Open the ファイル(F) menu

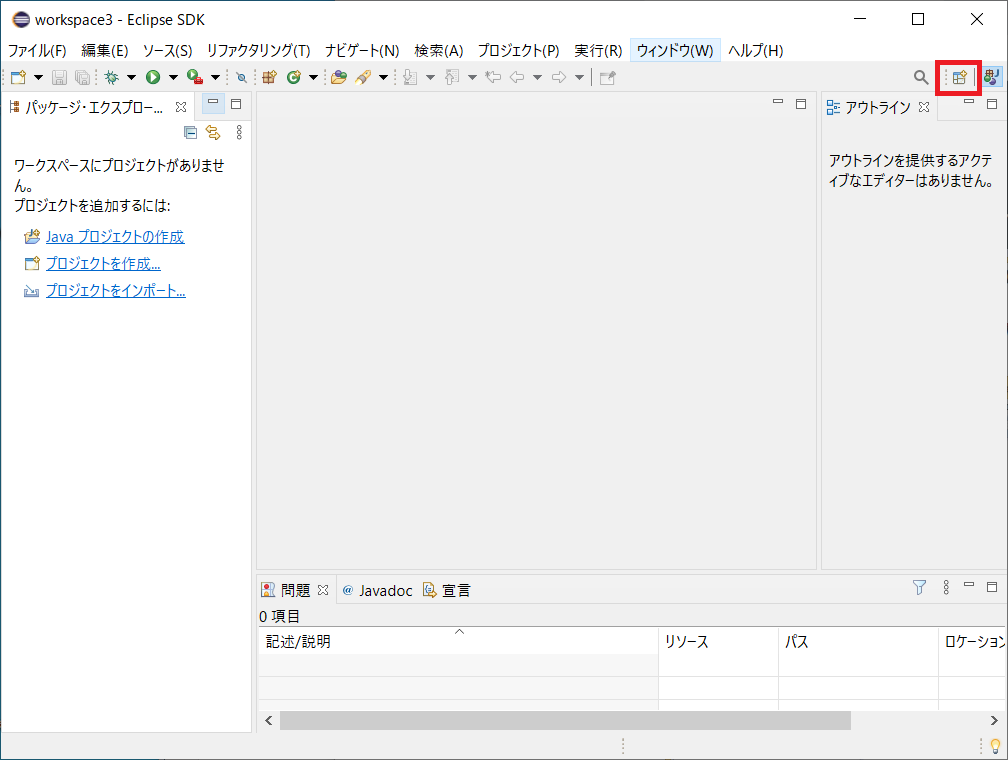pyautogui.click(x=37, y=50)
